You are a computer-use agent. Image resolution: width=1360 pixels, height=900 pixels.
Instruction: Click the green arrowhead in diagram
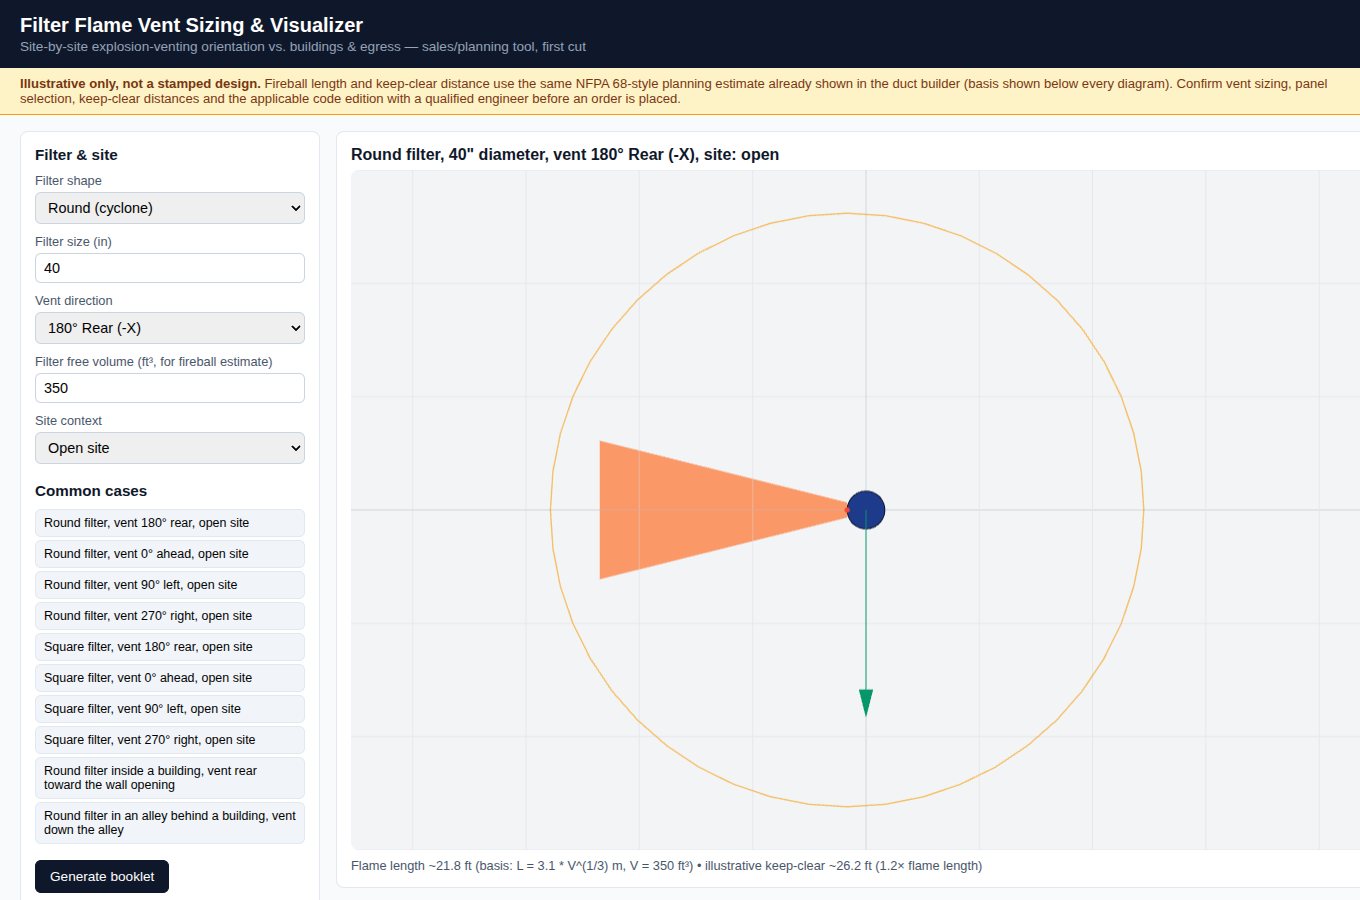(x=866, y=702)
